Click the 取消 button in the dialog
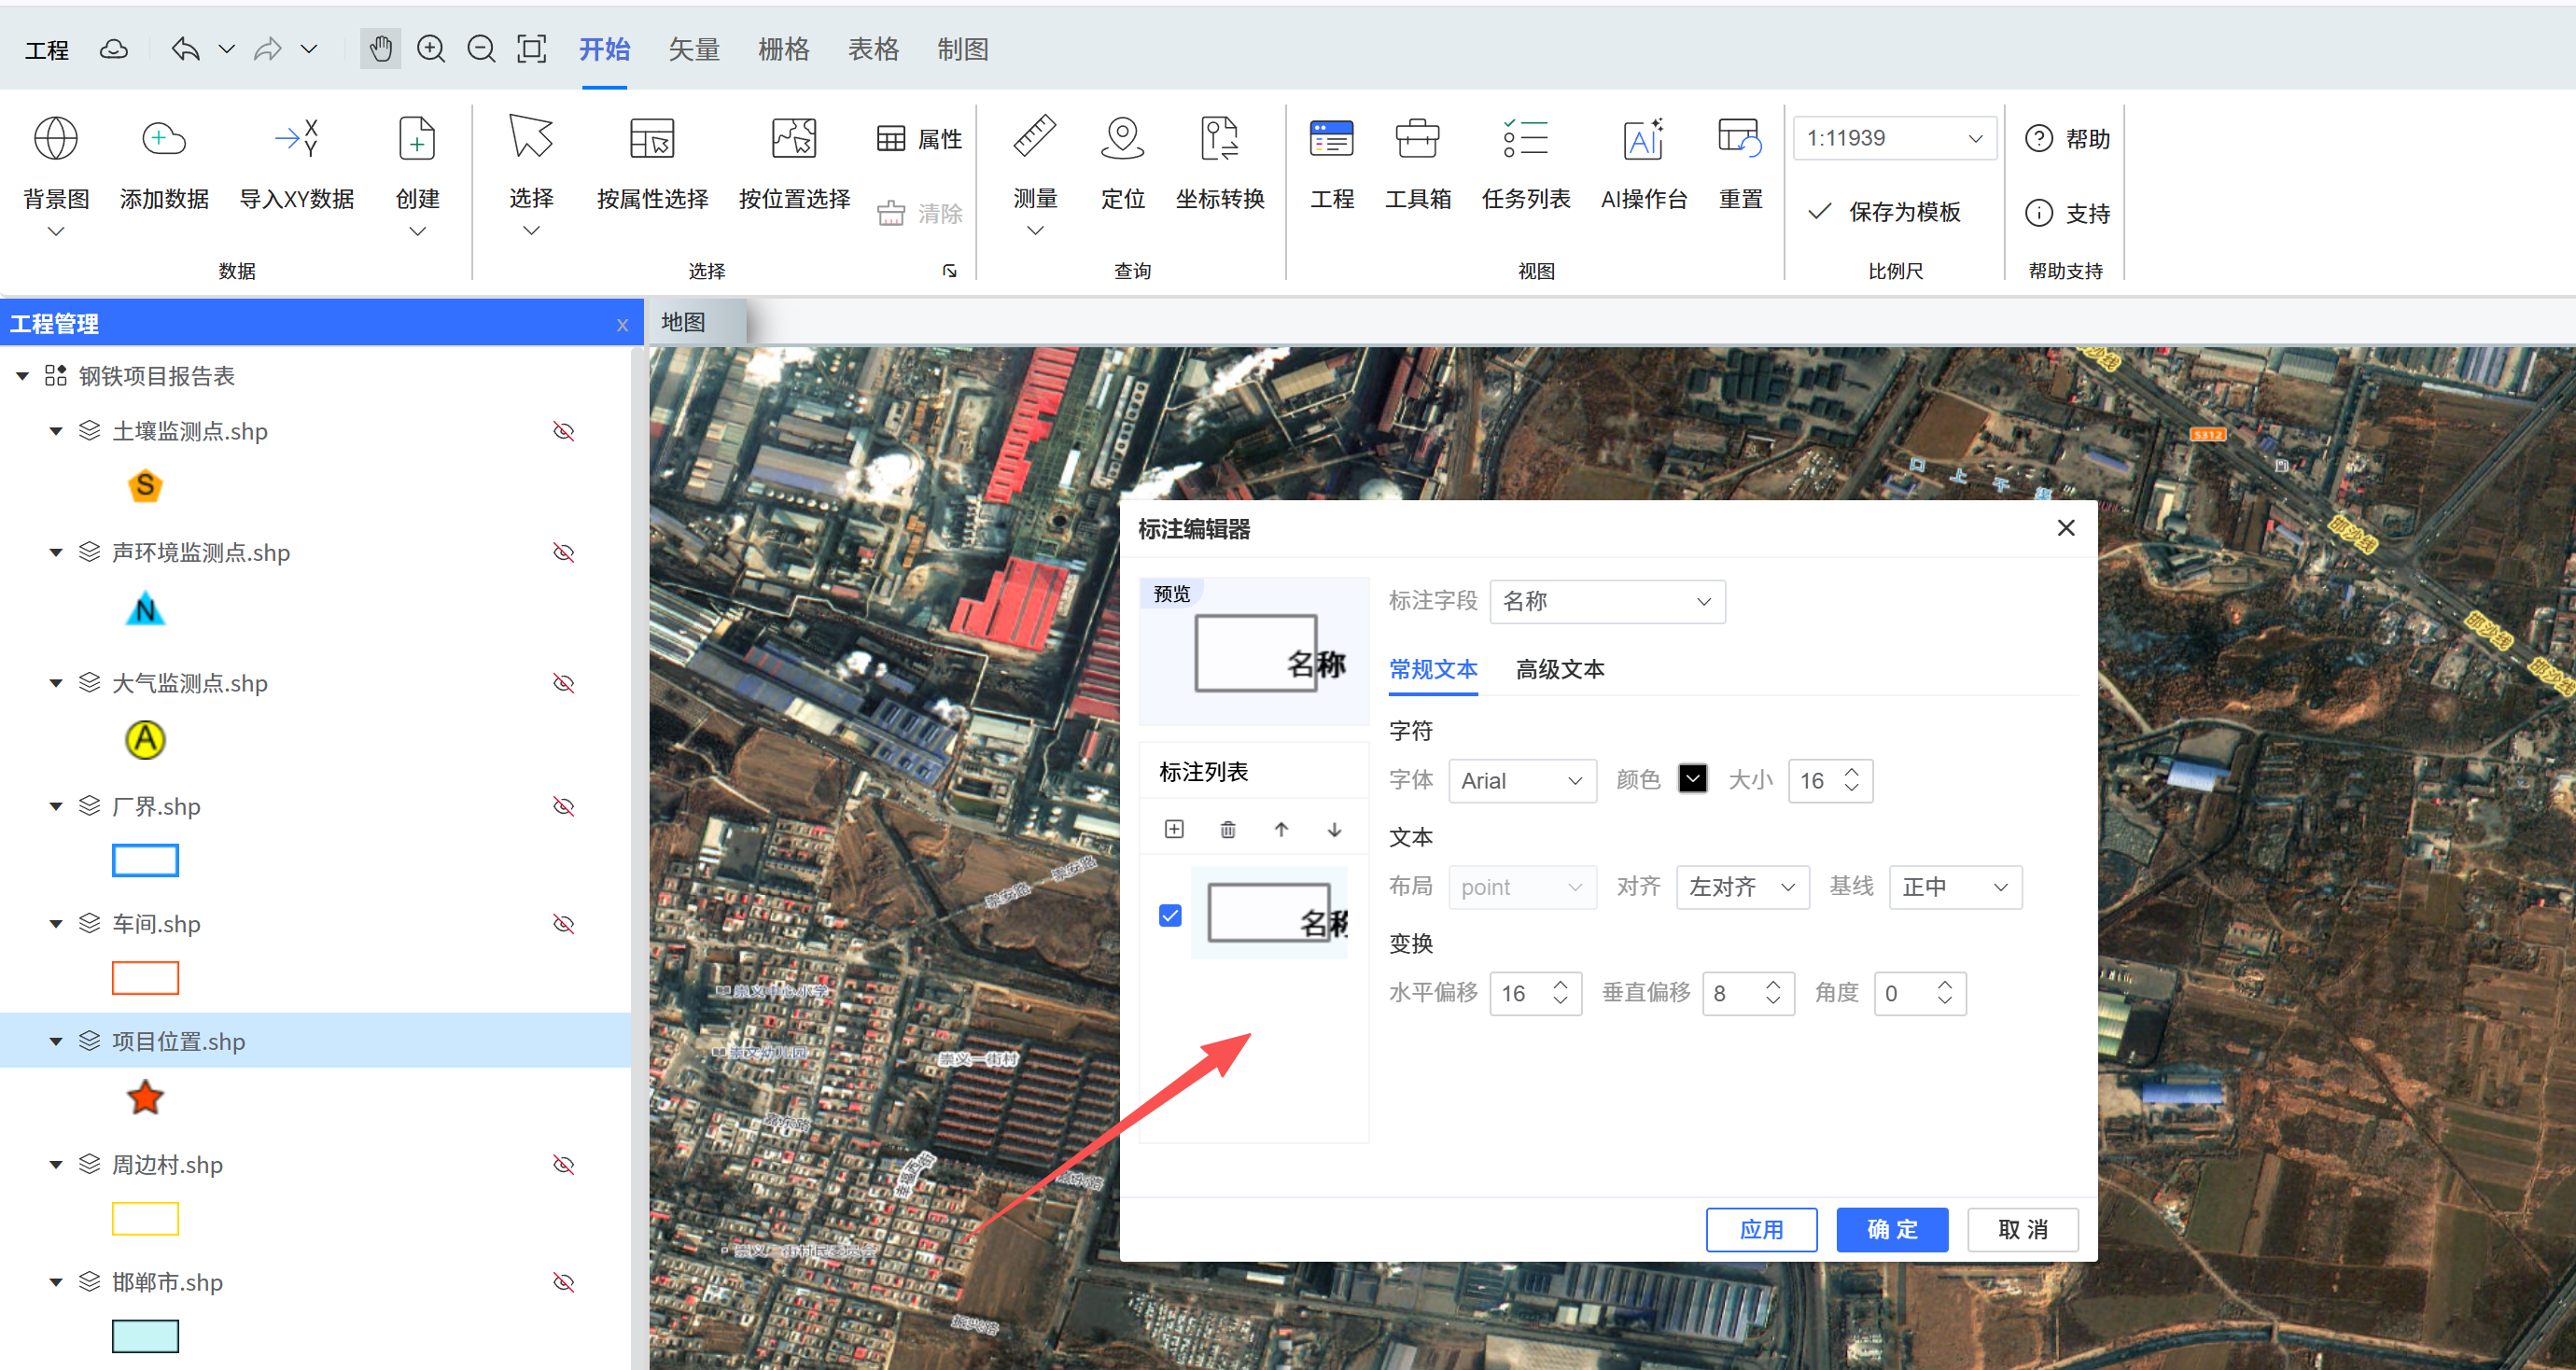 pos(2022,1229)
